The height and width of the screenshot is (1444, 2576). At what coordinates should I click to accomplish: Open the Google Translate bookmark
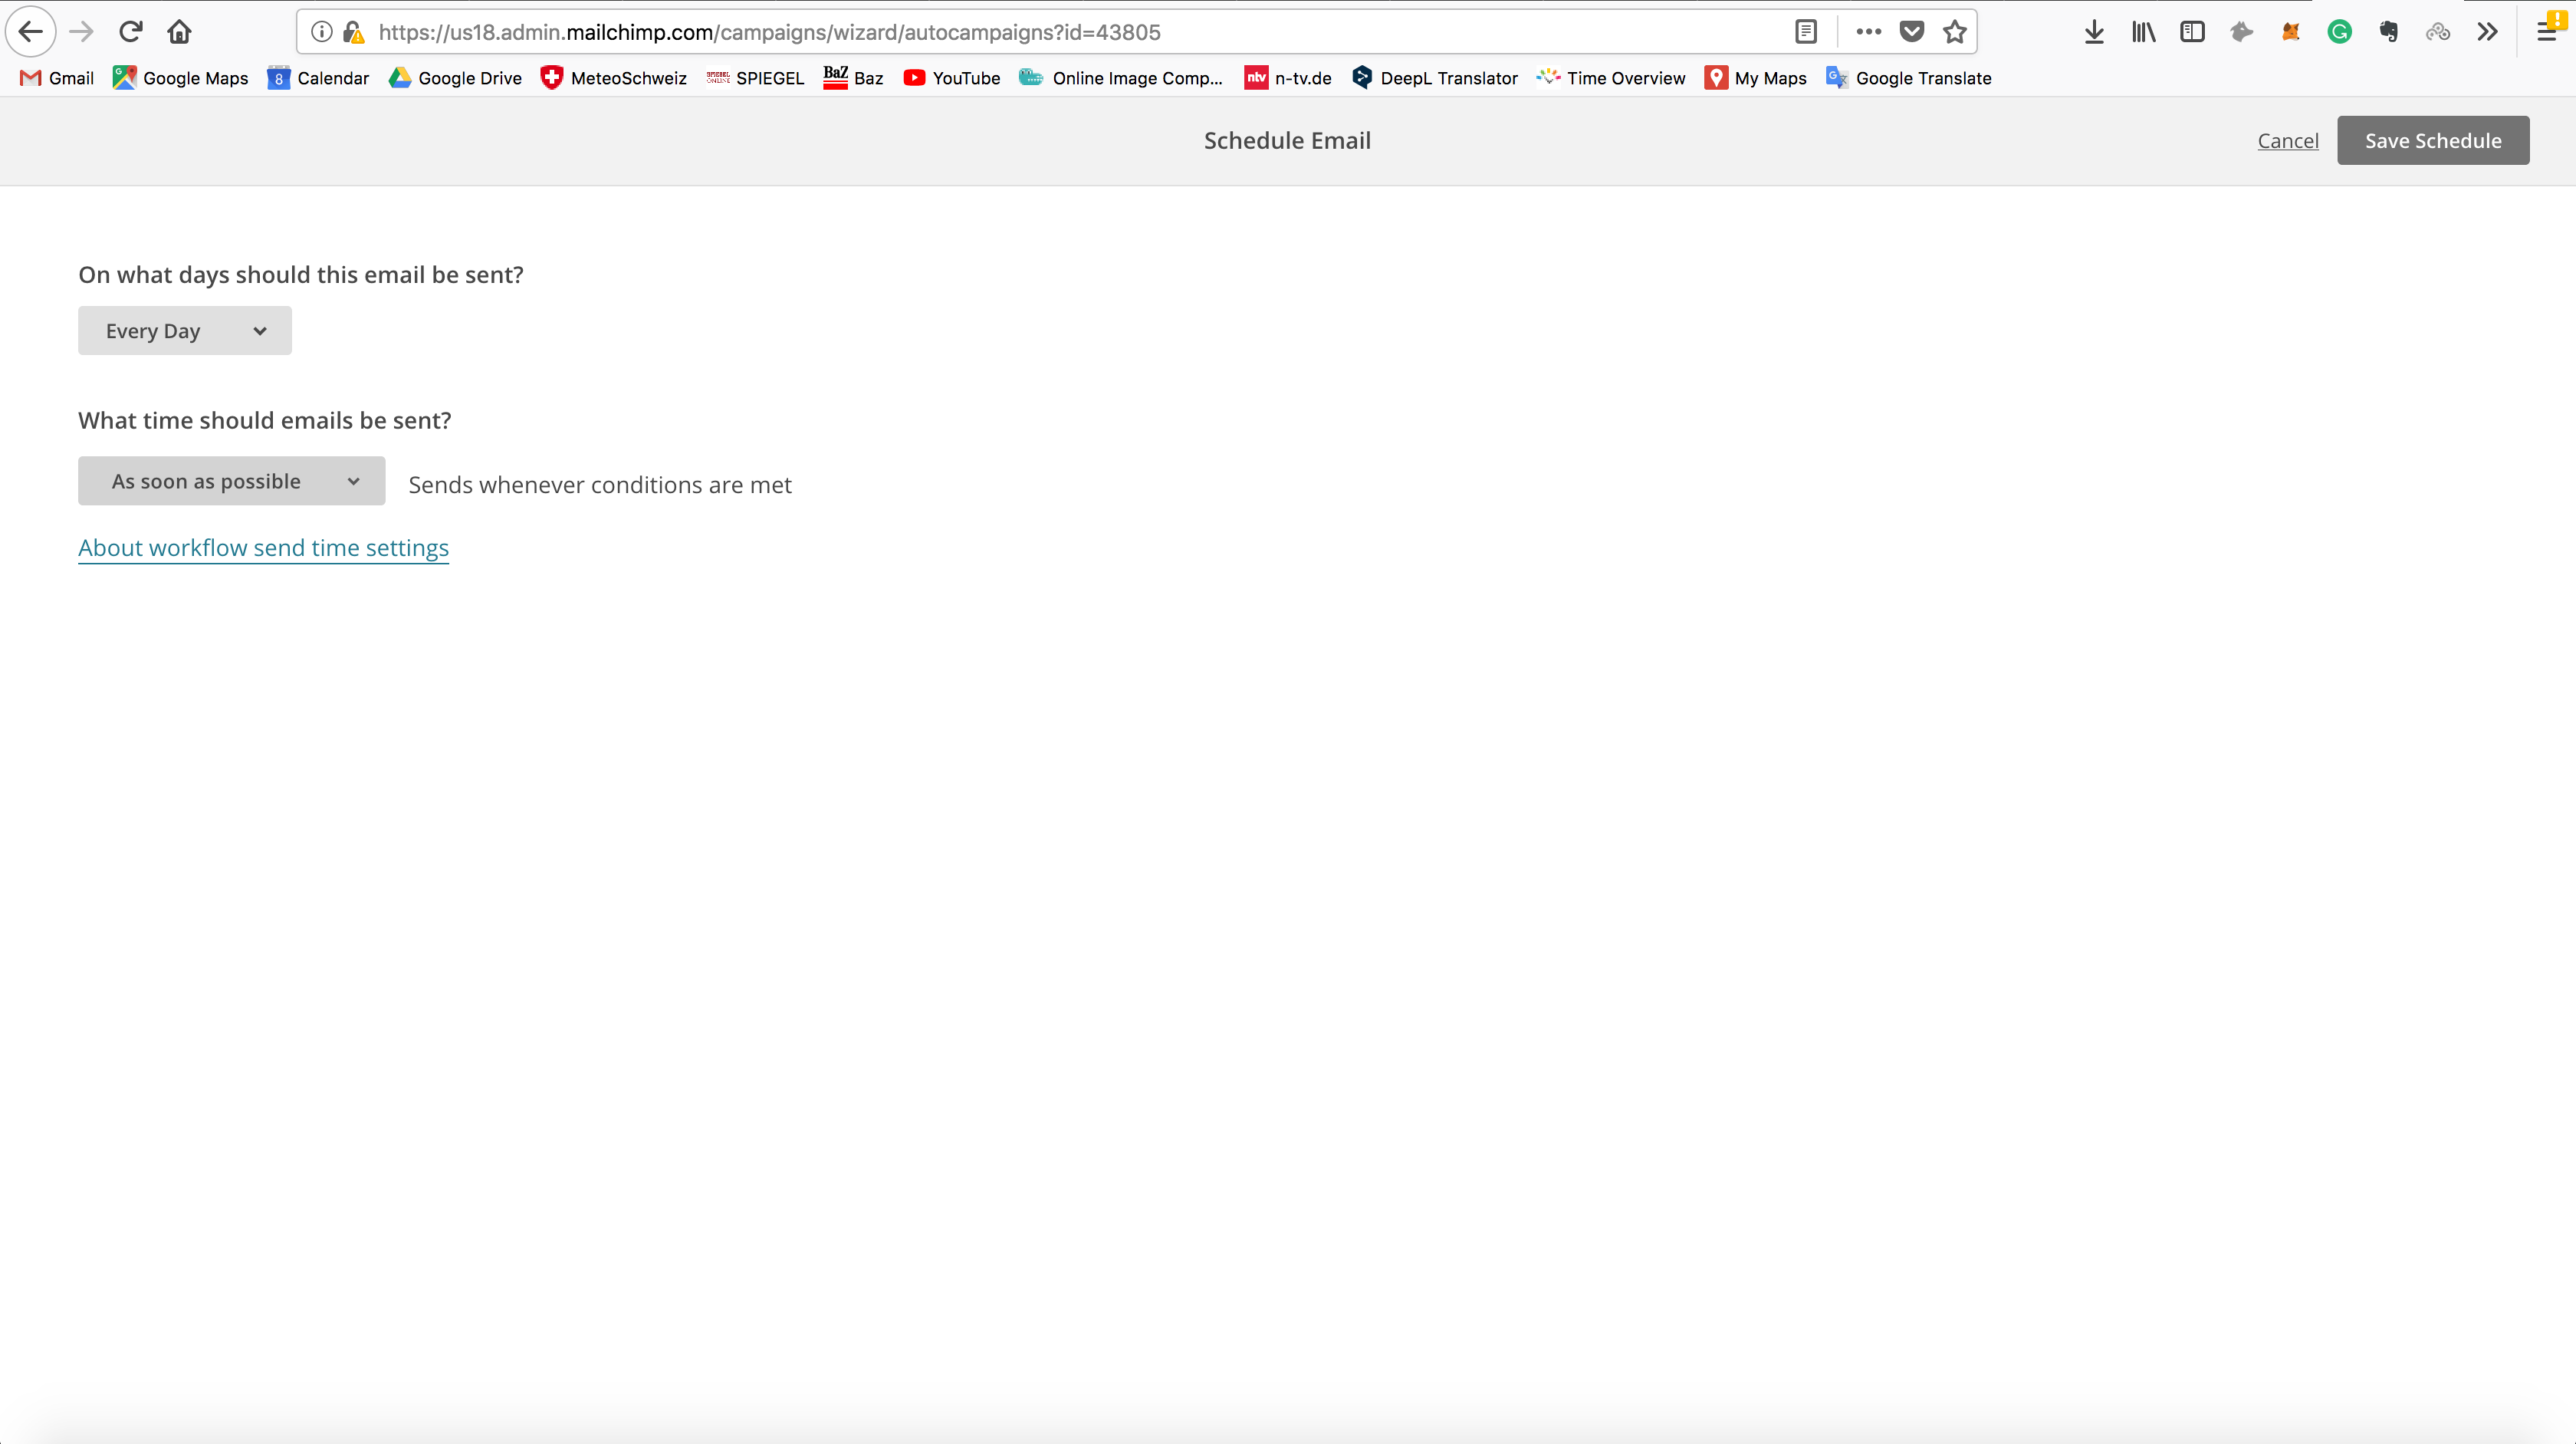click(x=1908, y=78)
